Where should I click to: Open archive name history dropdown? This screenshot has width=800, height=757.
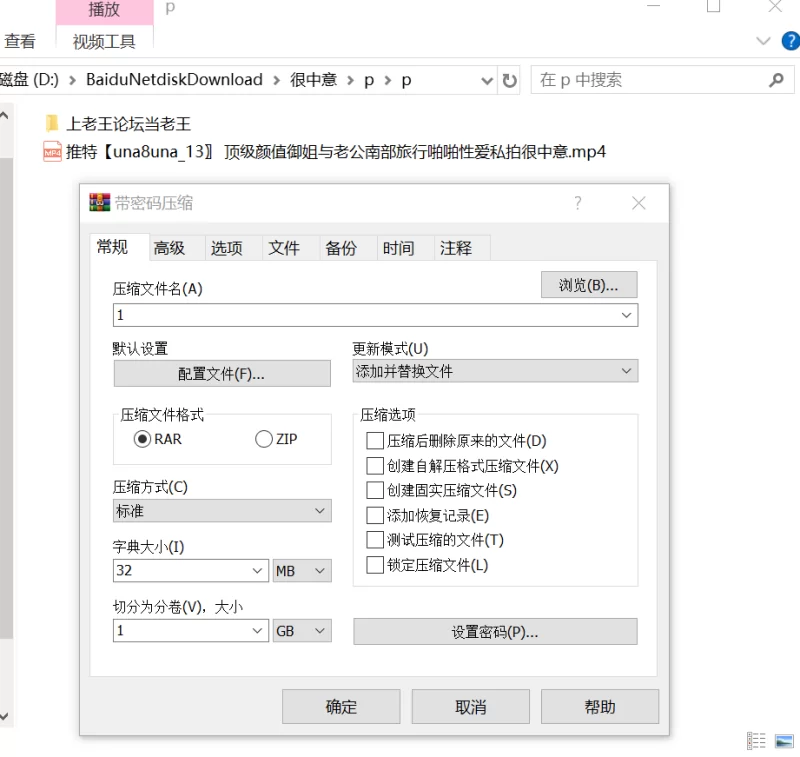click(x=627, y=315)
